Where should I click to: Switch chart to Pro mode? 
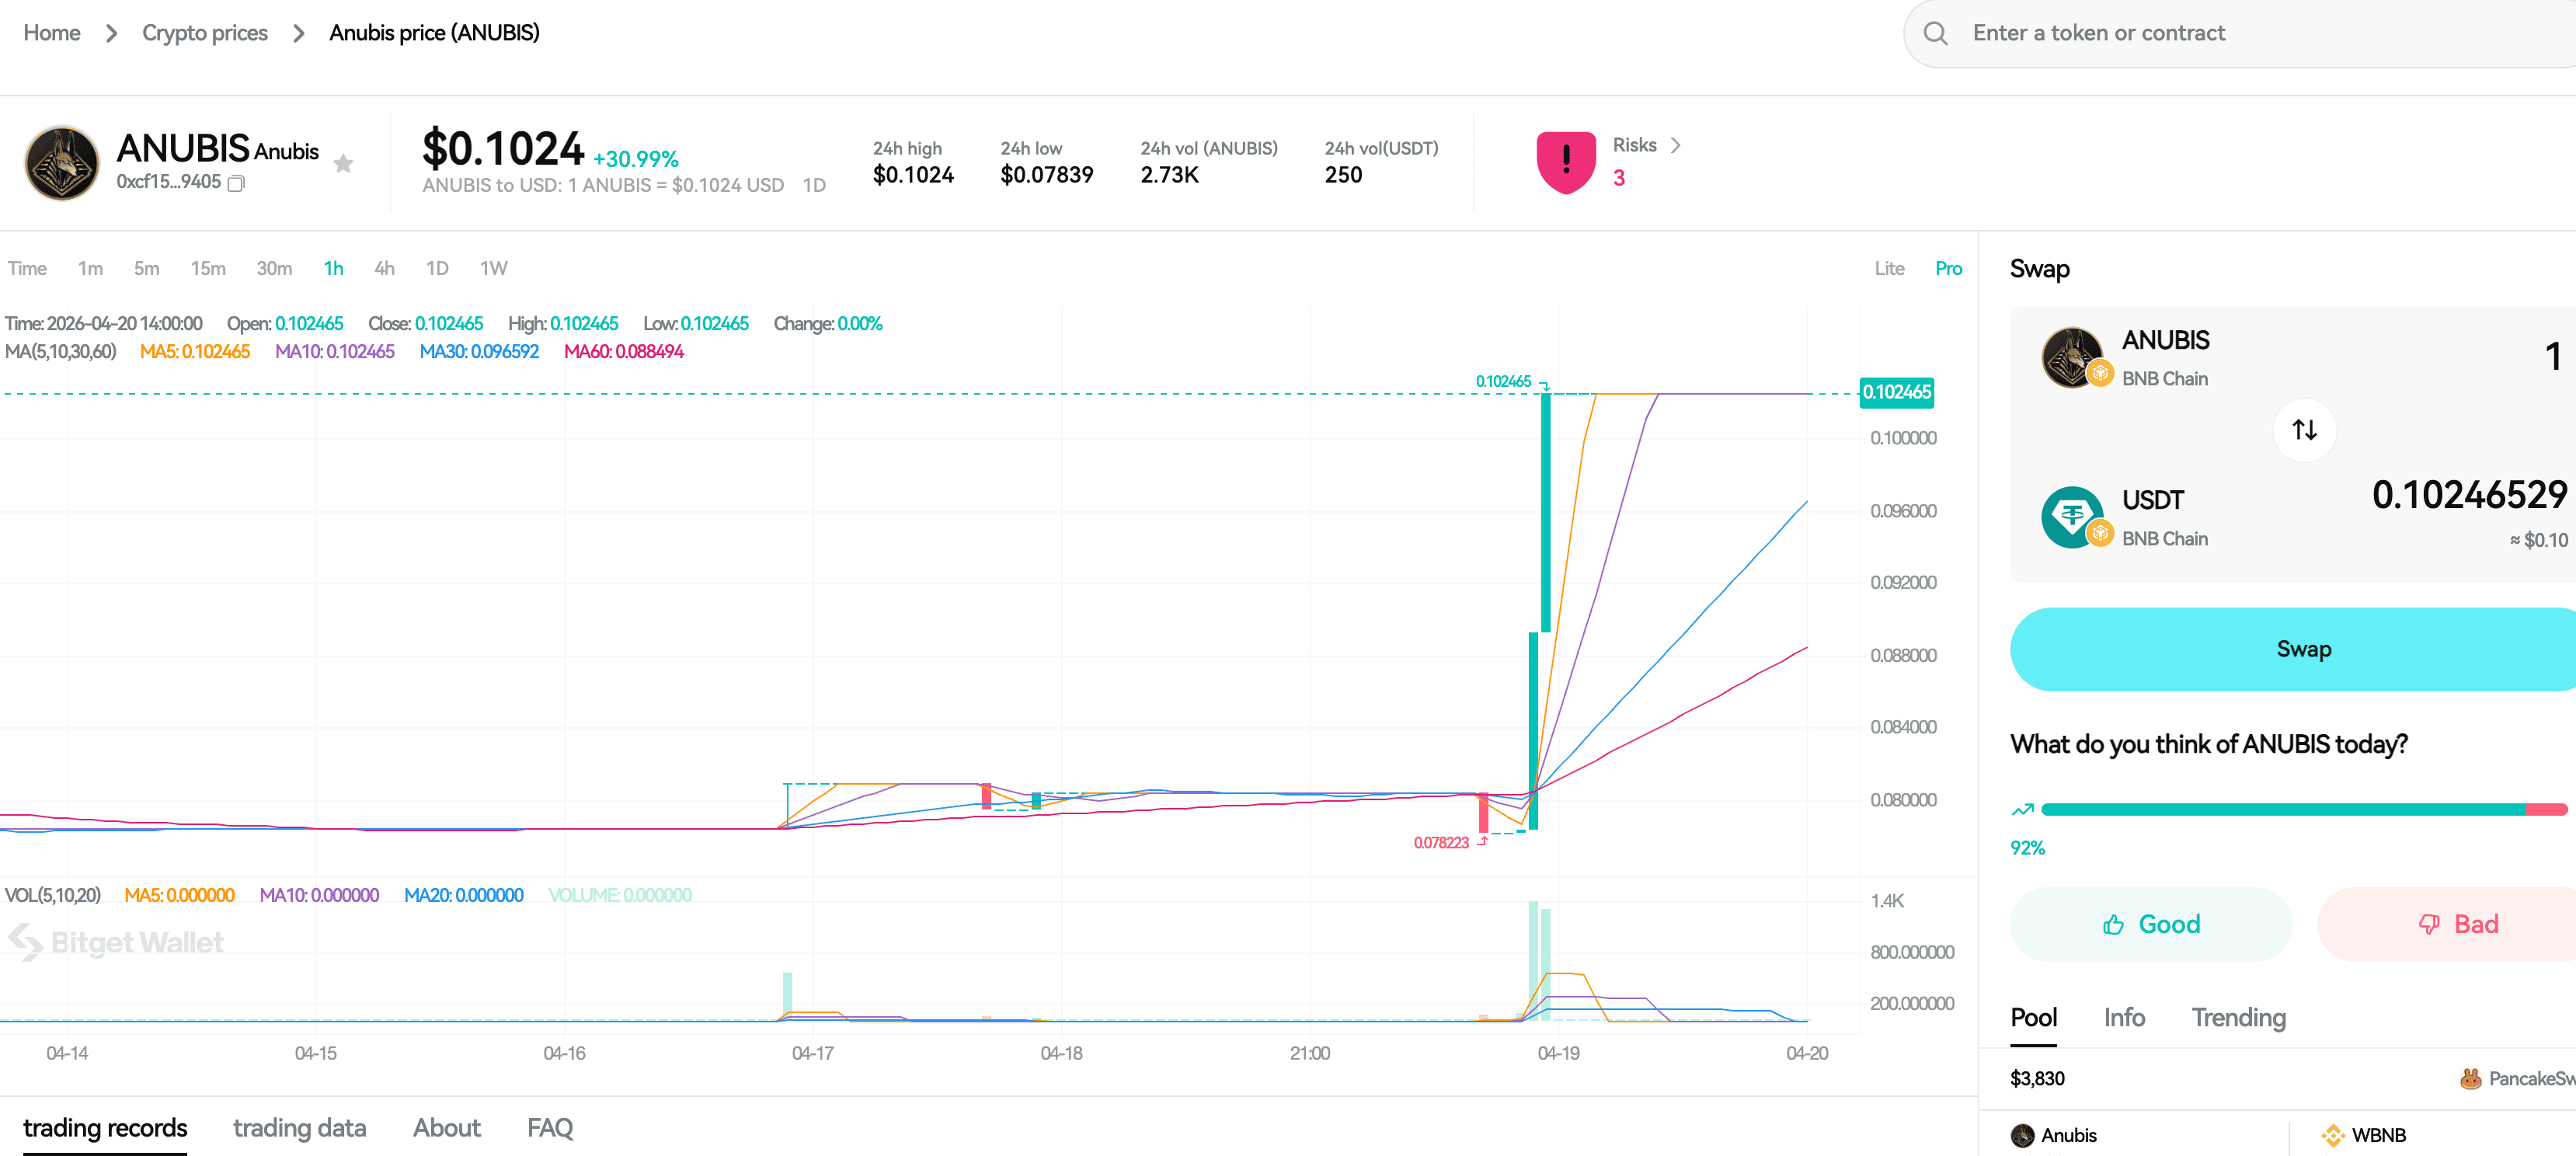(x=1947, y=268)
